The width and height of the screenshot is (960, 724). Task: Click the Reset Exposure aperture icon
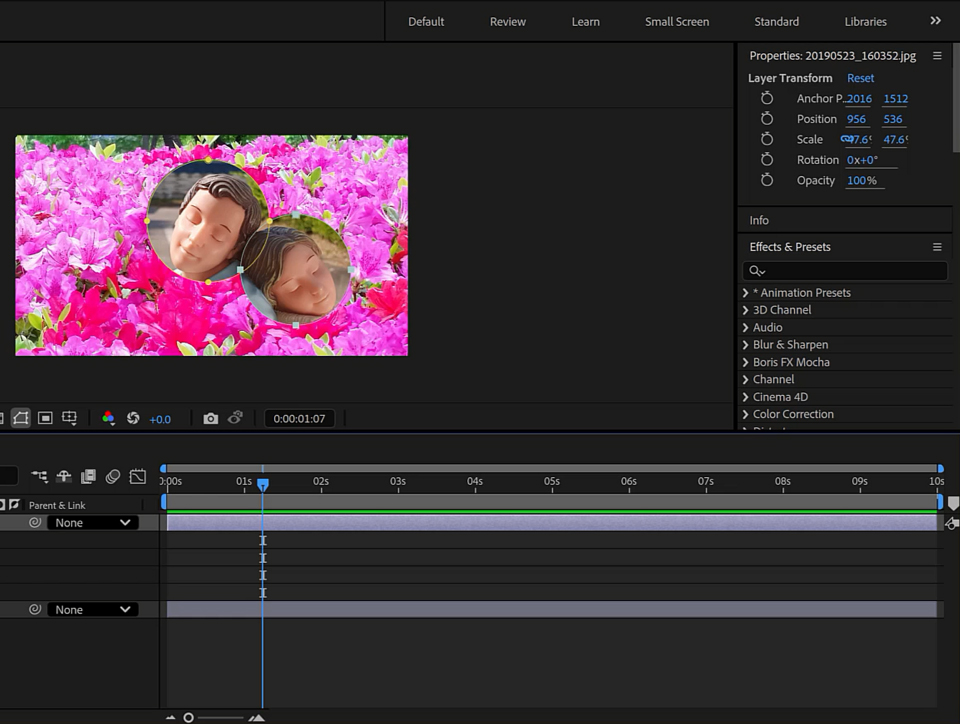click(x=133, y=419)
